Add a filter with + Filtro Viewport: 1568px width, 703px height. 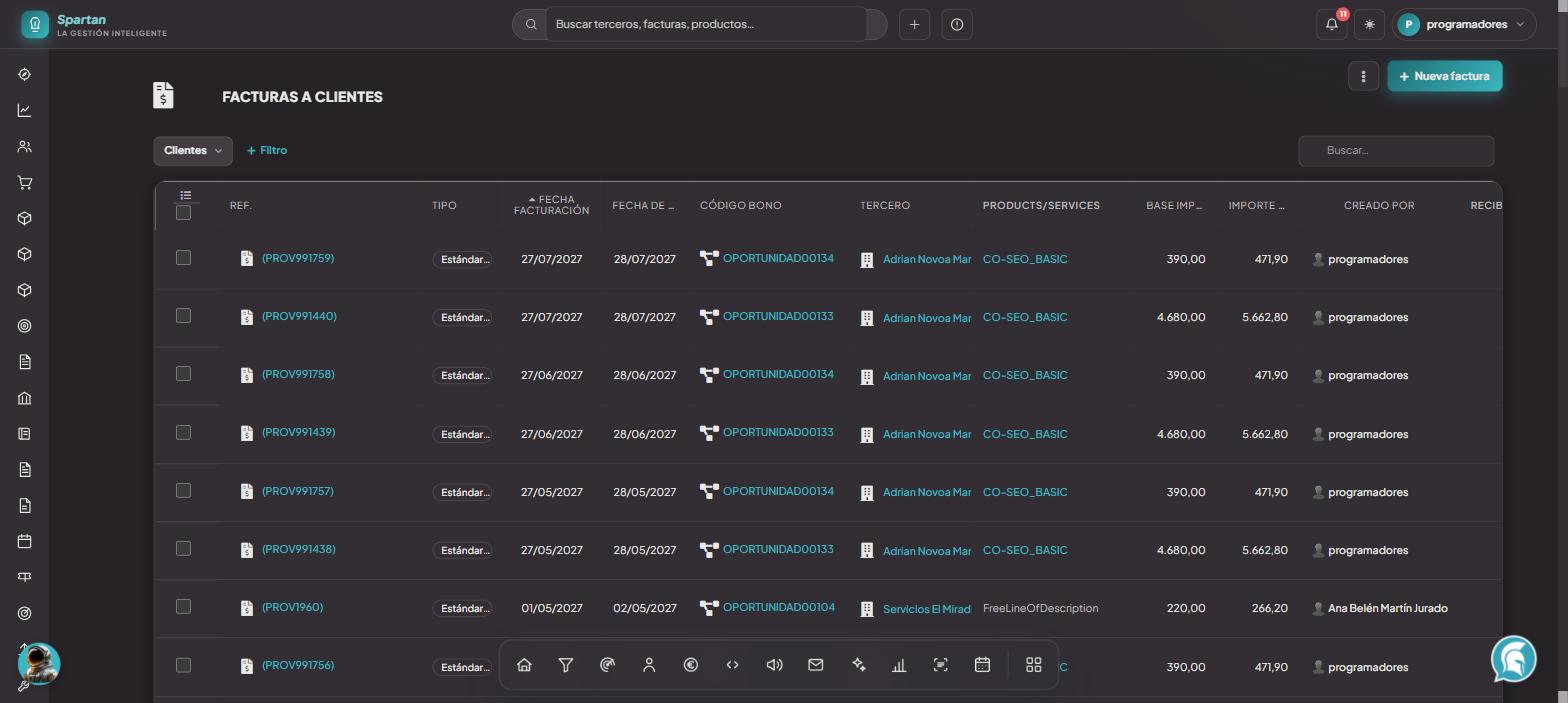[x=267, y=151]
